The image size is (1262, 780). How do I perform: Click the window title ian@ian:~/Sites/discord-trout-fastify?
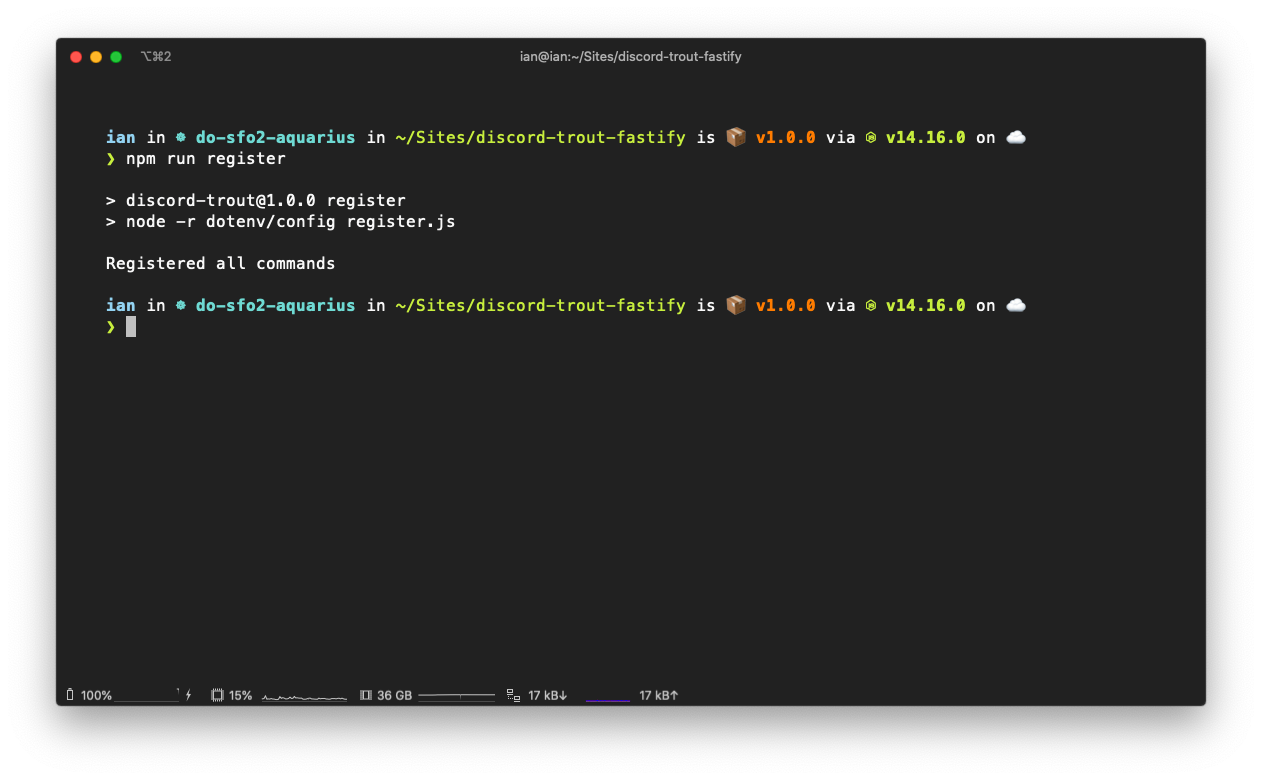(x=630, y=57)
